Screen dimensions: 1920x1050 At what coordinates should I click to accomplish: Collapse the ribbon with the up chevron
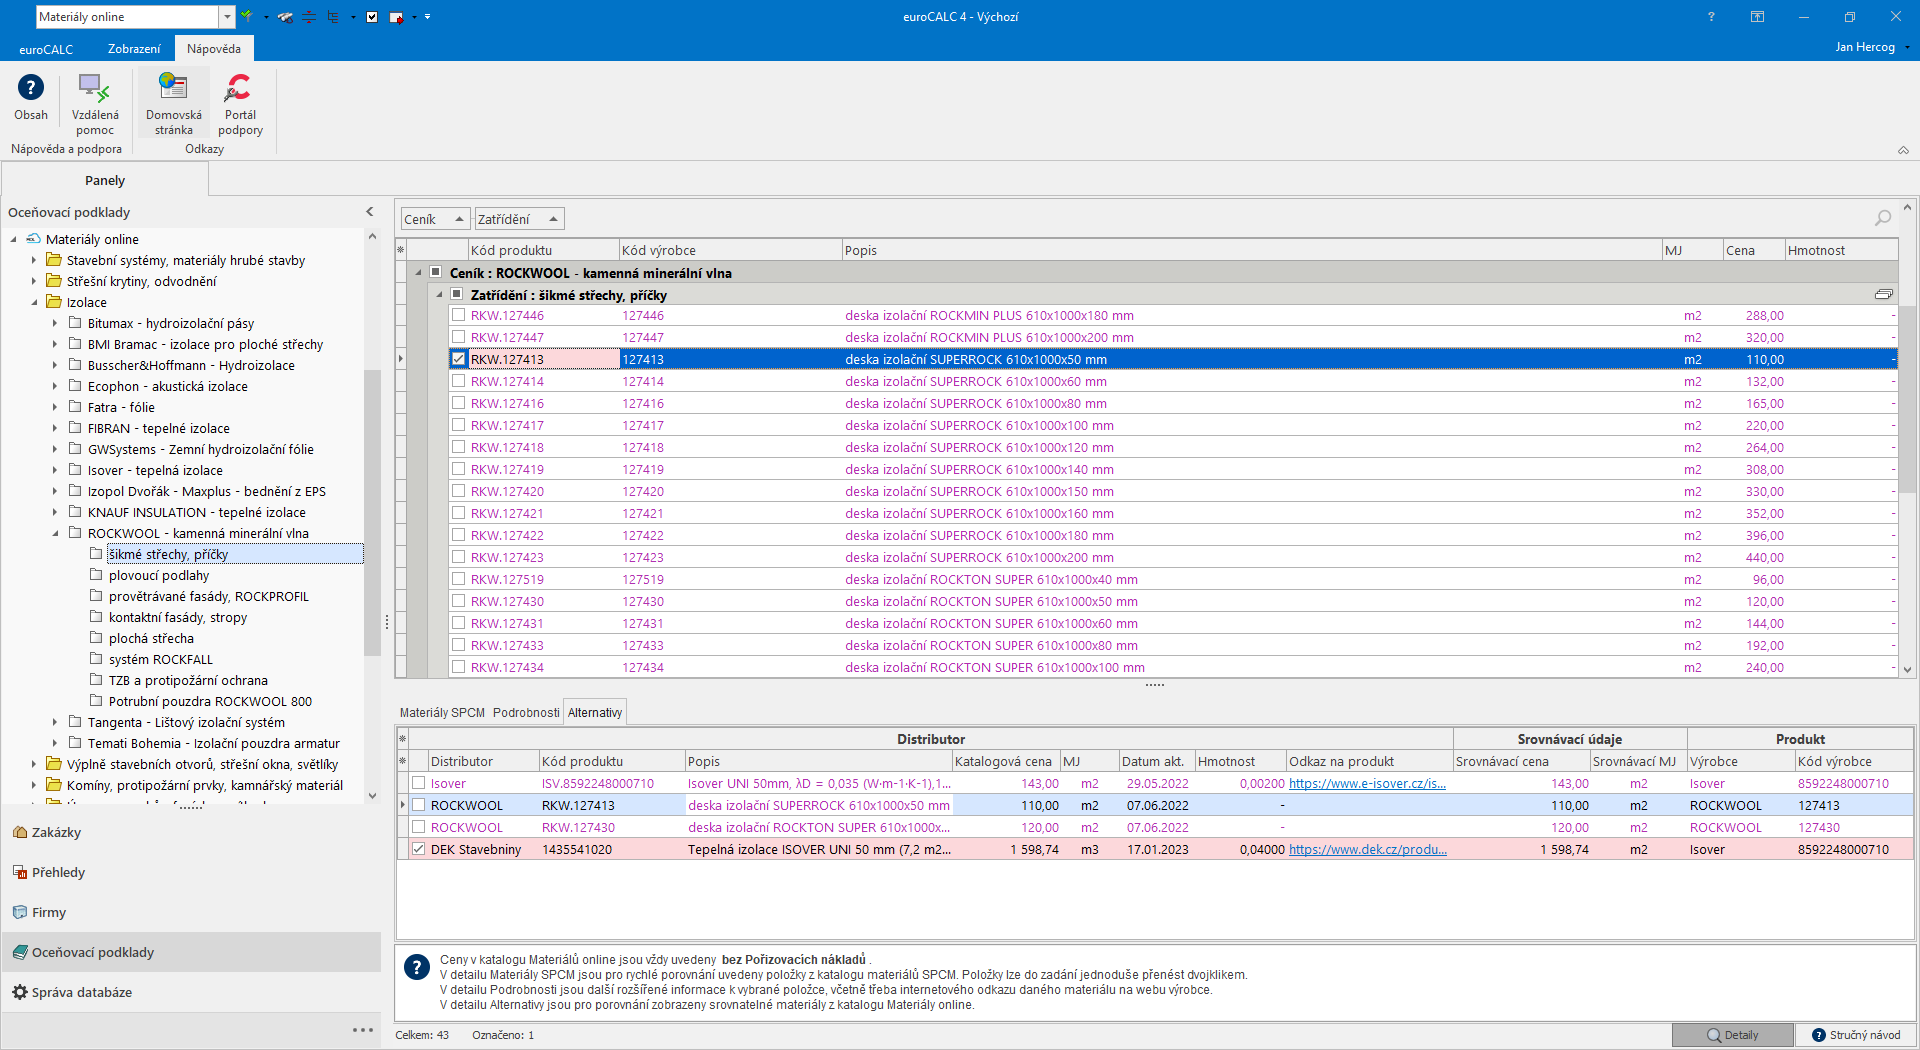click(x=1903, y=150)
